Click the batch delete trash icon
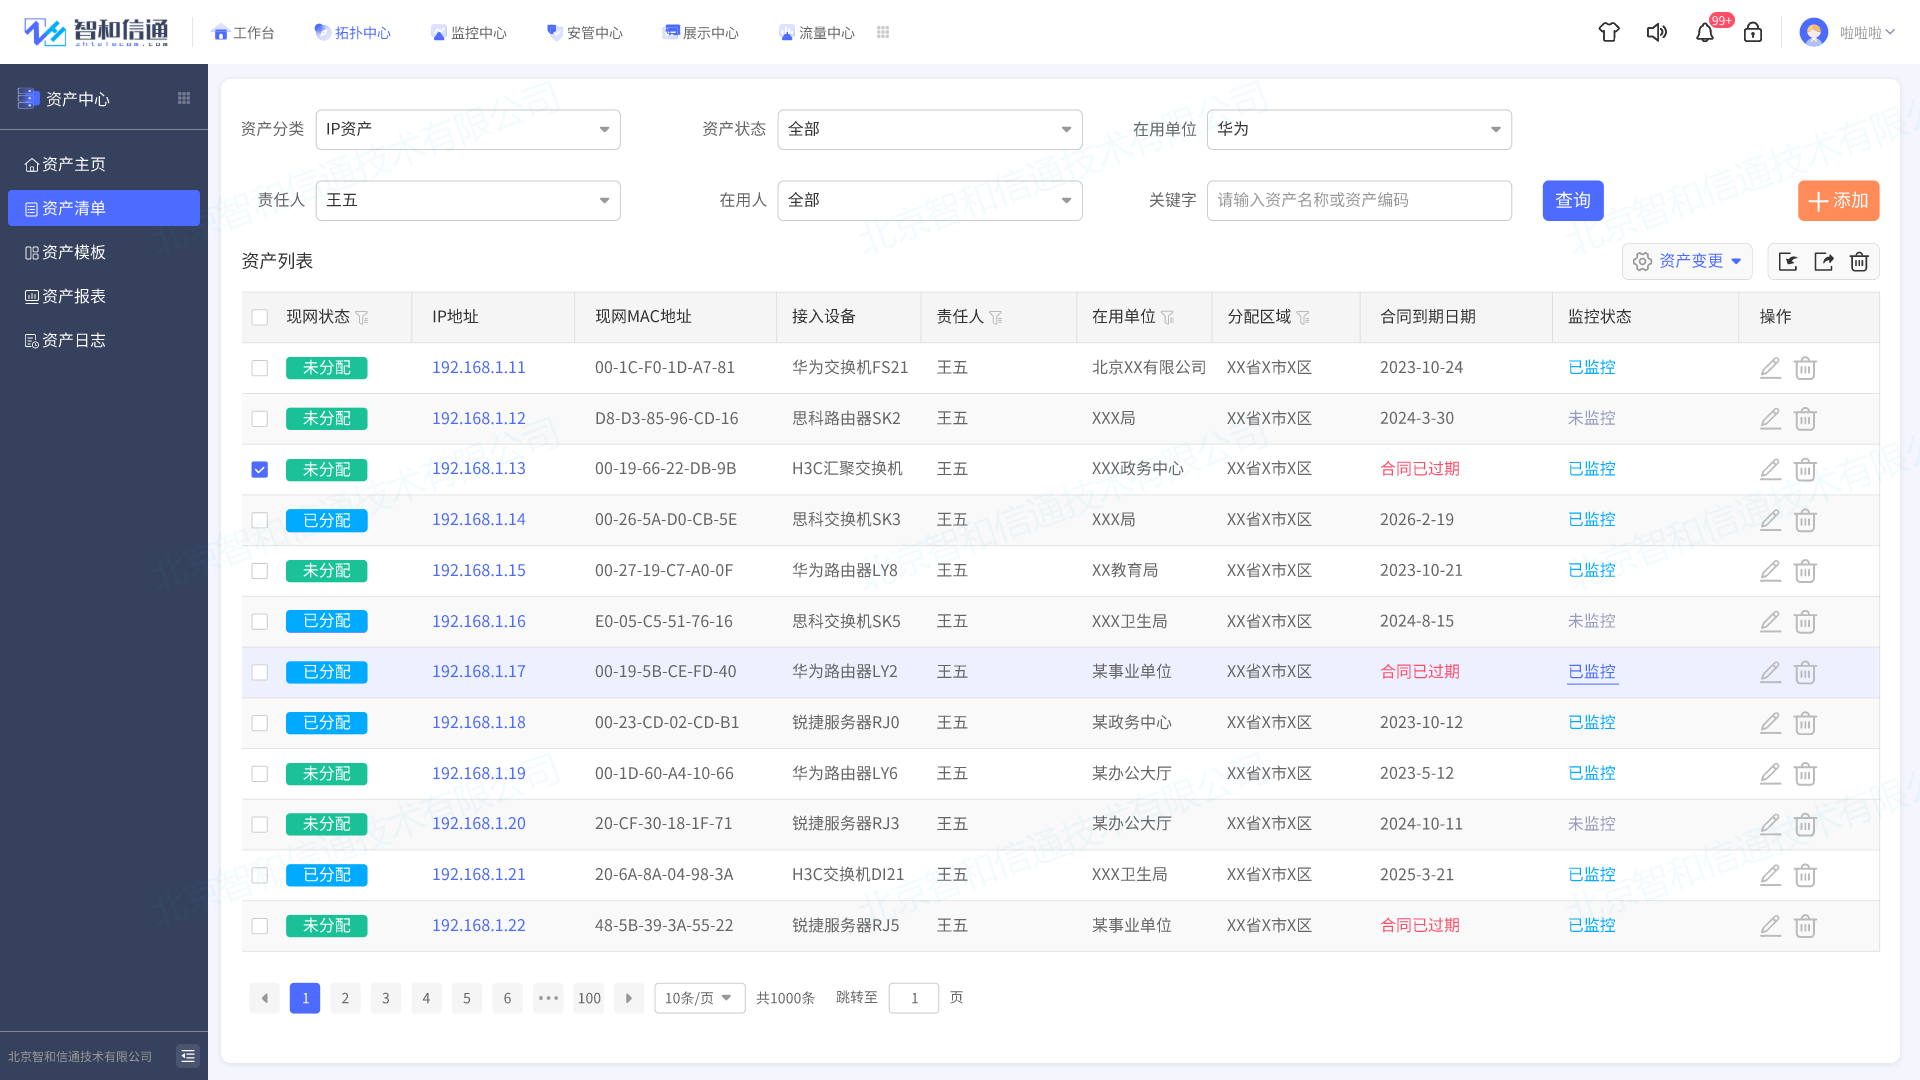1920x1080 pixels. [x=1859, y=261]
